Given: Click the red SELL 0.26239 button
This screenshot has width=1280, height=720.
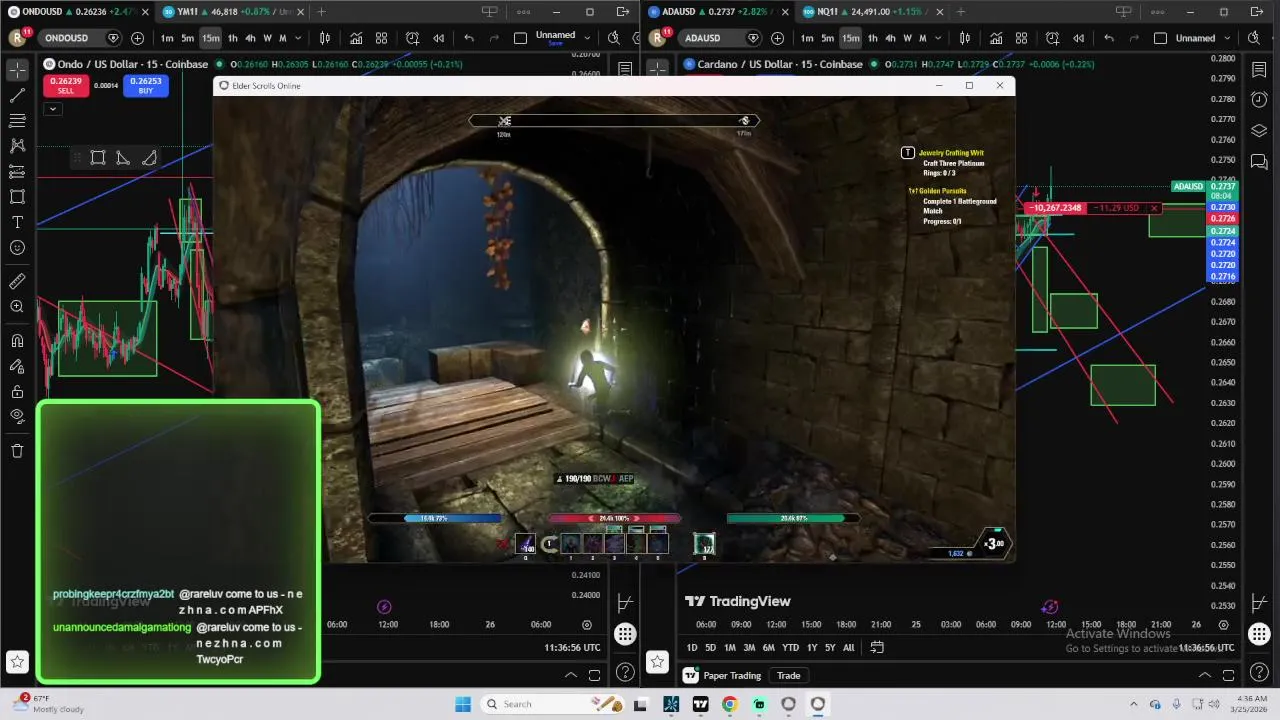Looking at the screenshot, I should tap(65, 86).
